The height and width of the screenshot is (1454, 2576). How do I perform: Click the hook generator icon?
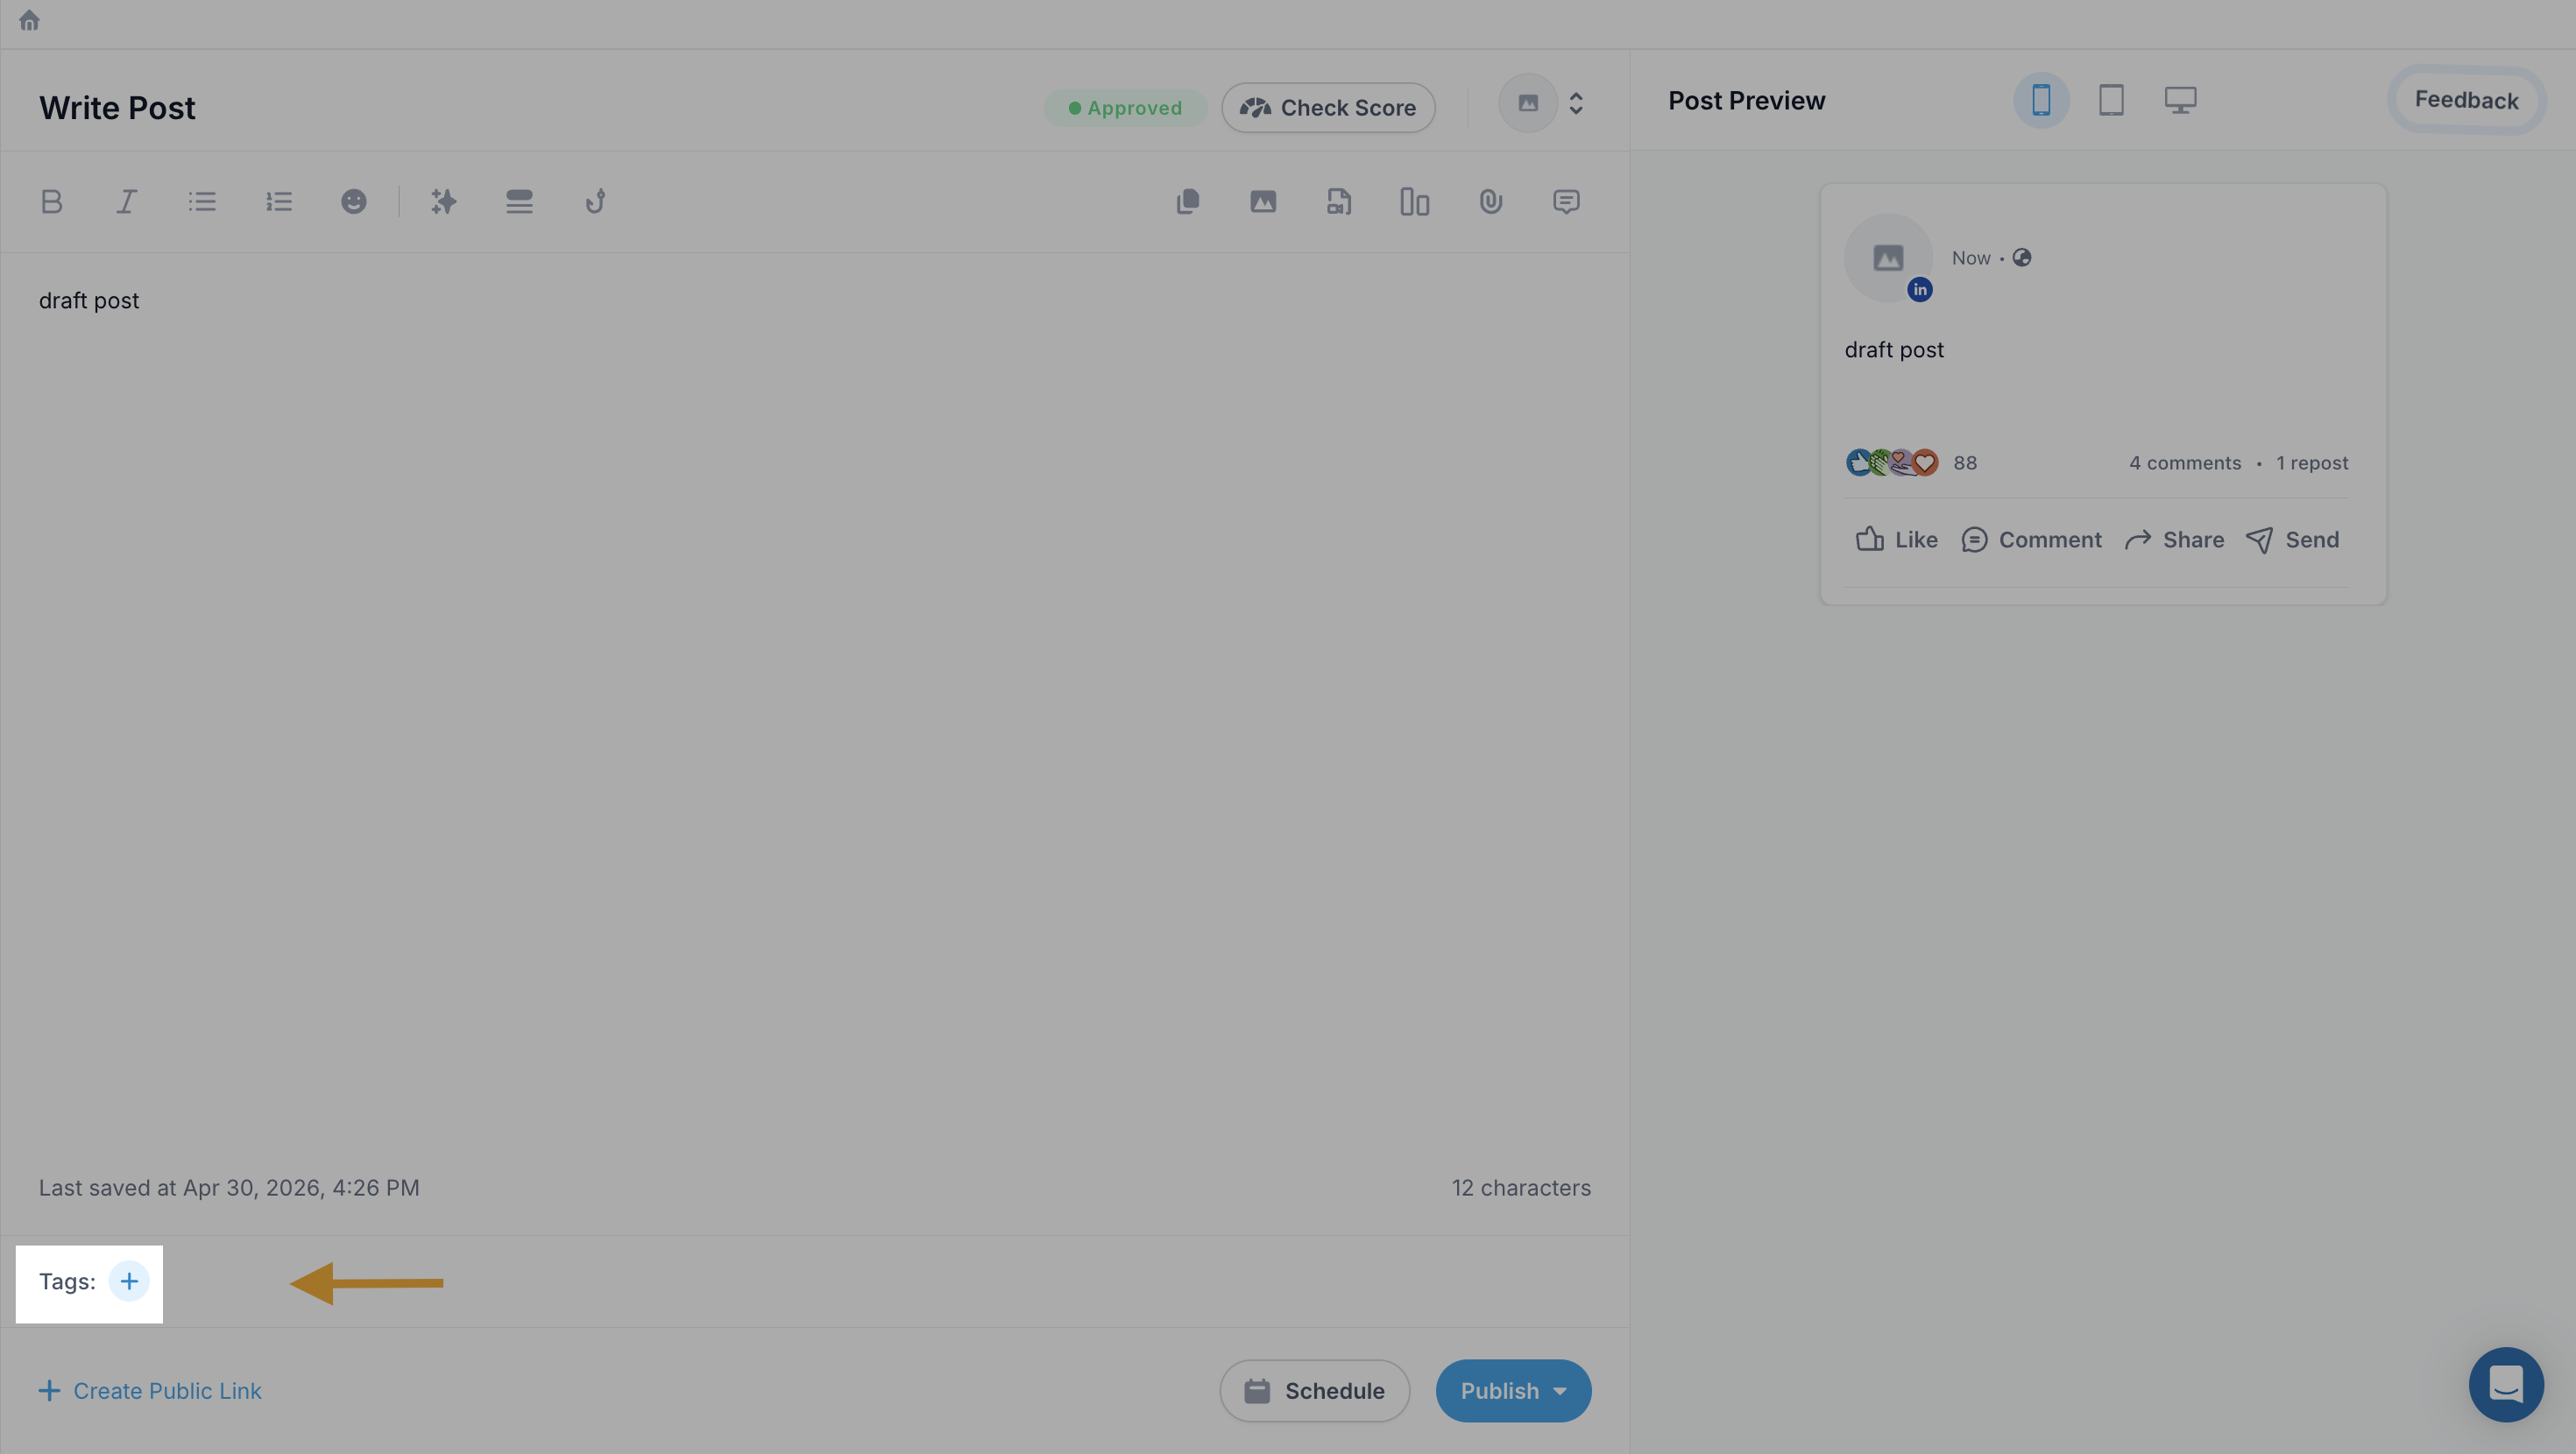[595, 202]
